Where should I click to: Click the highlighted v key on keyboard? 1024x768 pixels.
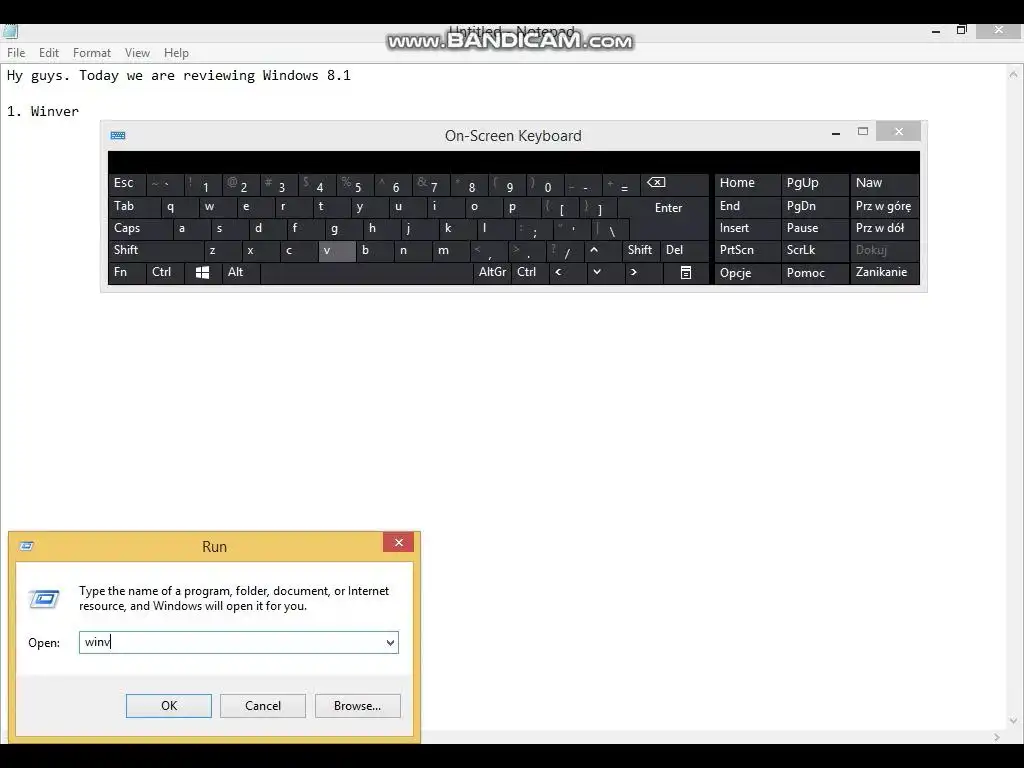click(x=337, y=251)
